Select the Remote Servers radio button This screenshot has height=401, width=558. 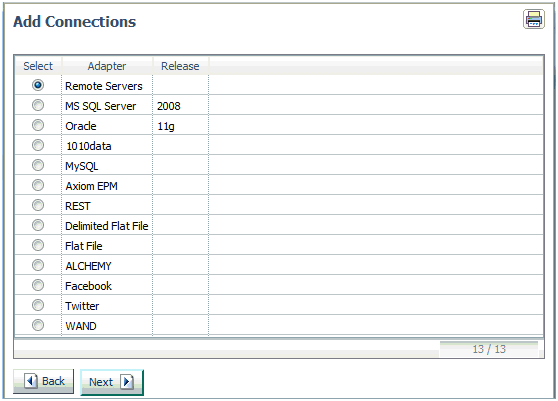(x=38, y=85)
